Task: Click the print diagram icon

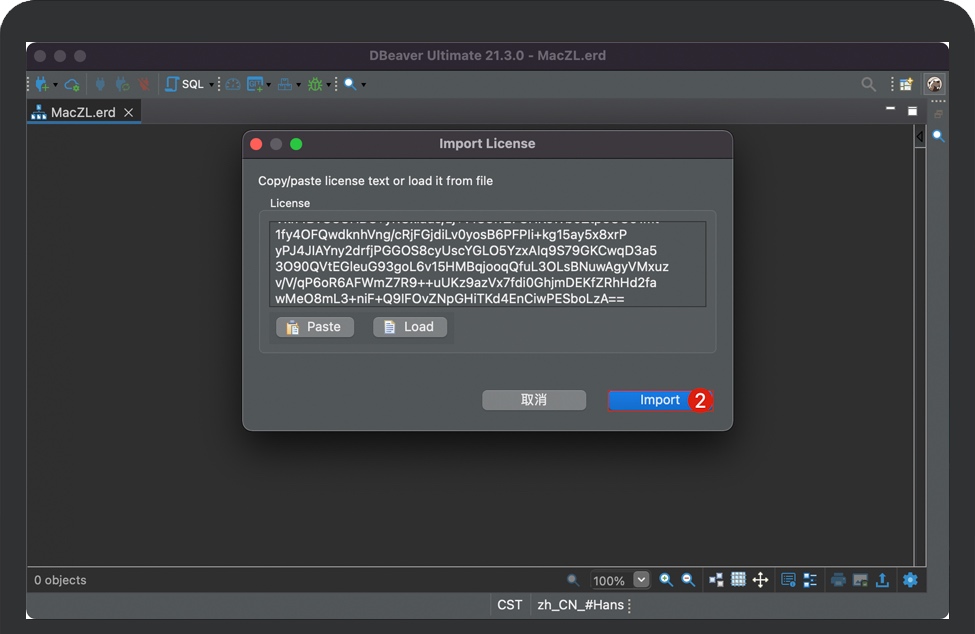Action: pyautogui.click(x=838, y=580)
